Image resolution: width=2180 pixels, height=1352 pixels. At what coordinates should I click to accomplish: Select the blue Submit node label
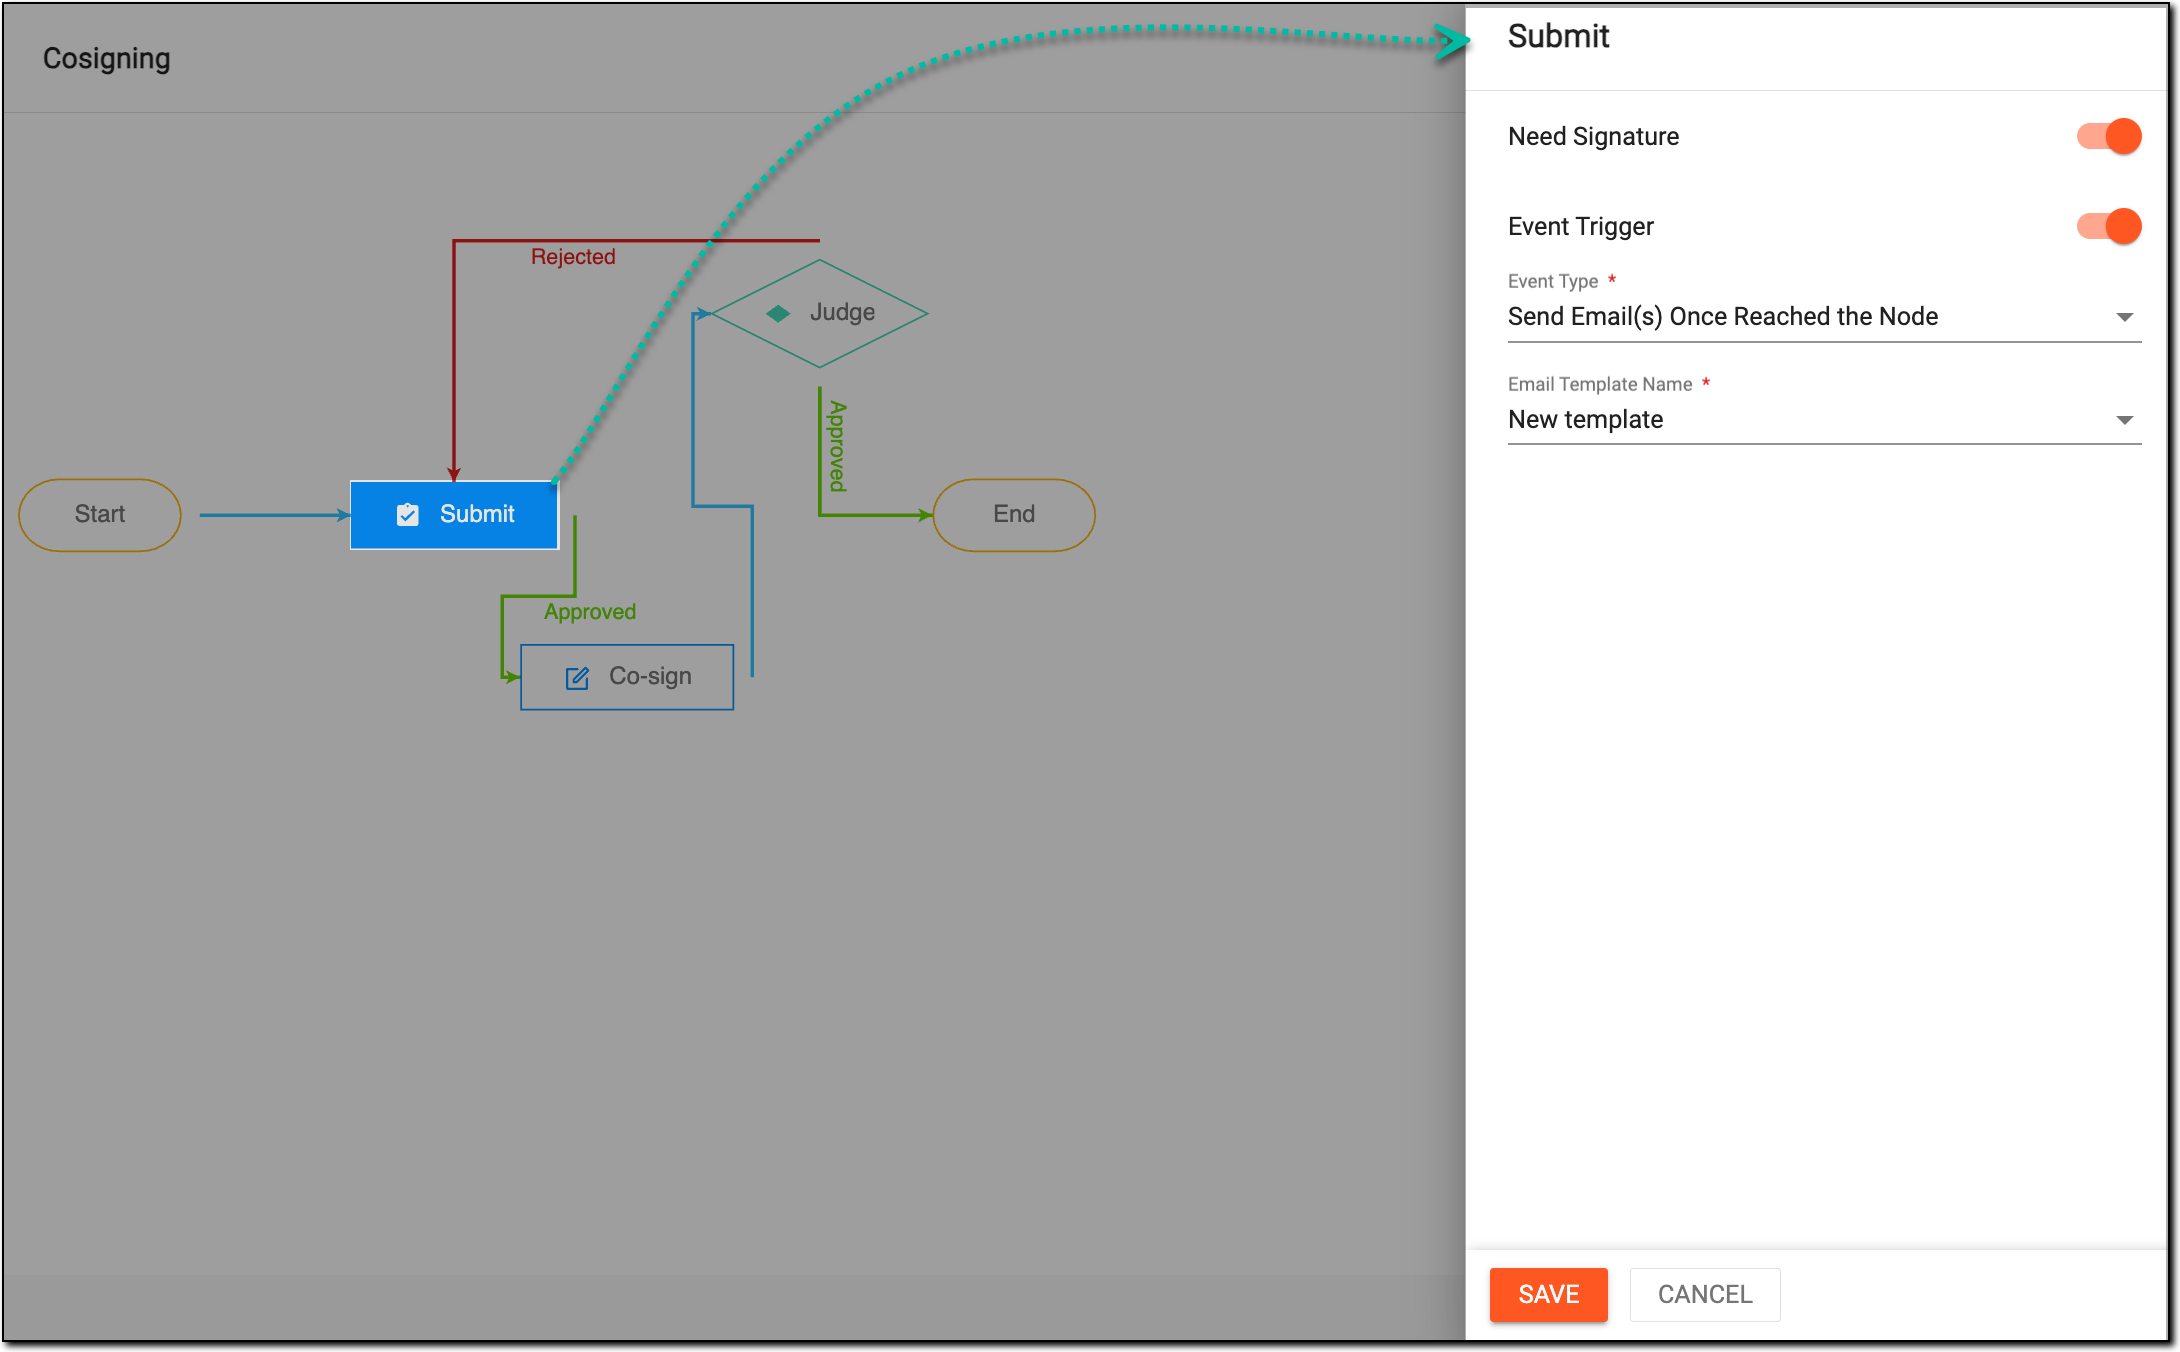coord(477,514)
